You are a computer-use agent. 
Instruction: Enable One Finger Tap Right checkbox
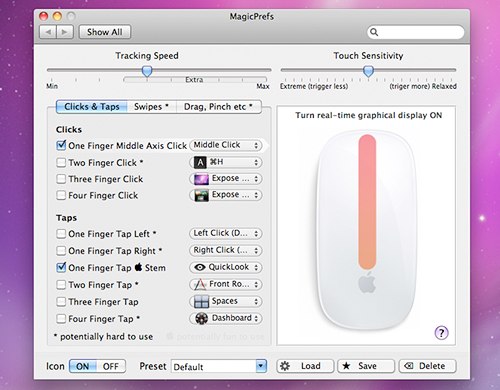tap(61, 250)
